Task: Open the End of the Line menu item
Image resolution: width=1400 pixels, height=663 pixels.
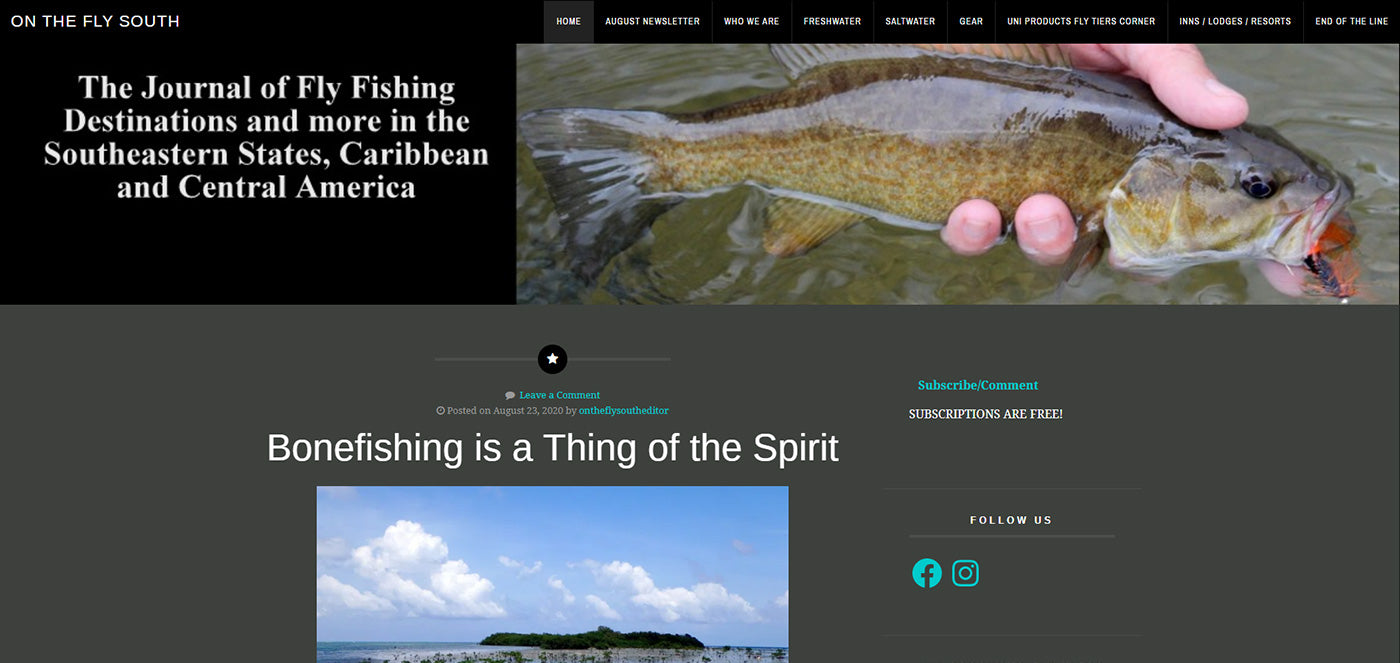Action: [1352, 21]
